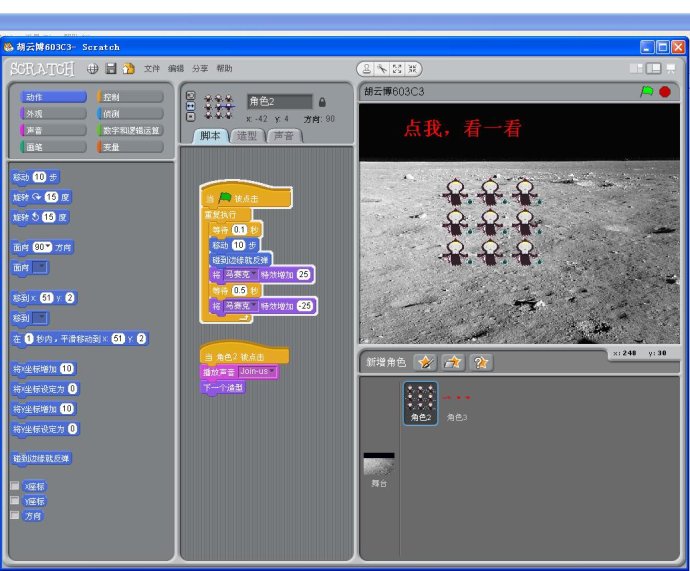Select the 舞台 stage thumbnail

[379, 470]
